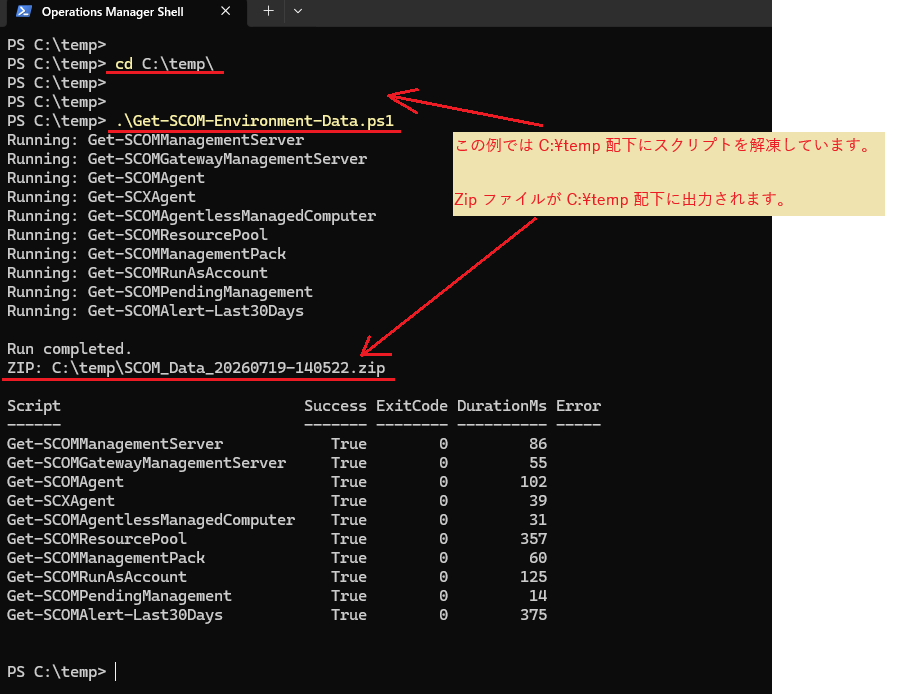Screen dimensions: 898x694
Task: Click Get-SCXAgent in the results table
Action: [x=61, y=500]
